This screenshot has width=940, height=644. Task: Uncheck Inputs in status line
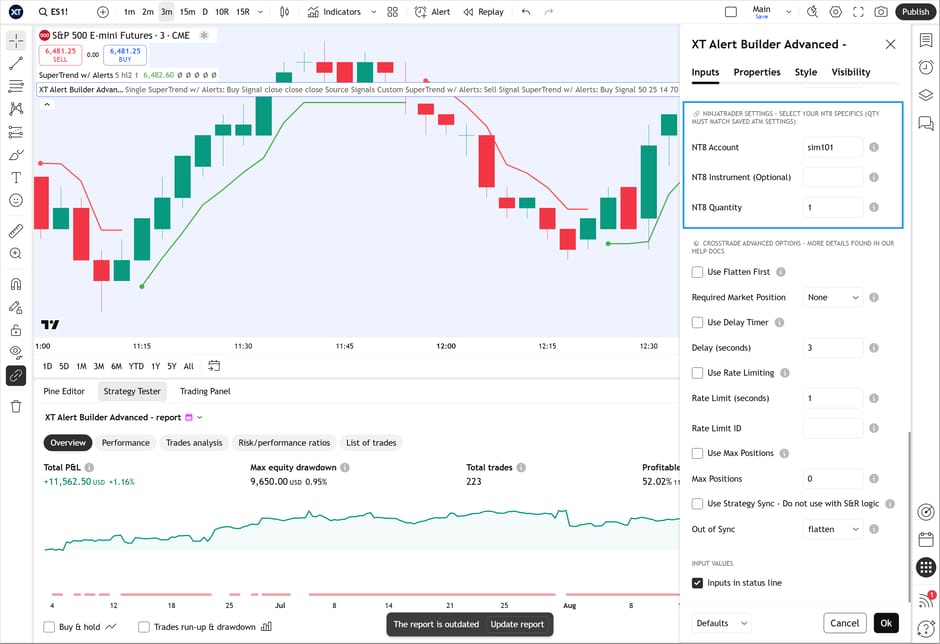pyautogui.click(x=697, y=583)
